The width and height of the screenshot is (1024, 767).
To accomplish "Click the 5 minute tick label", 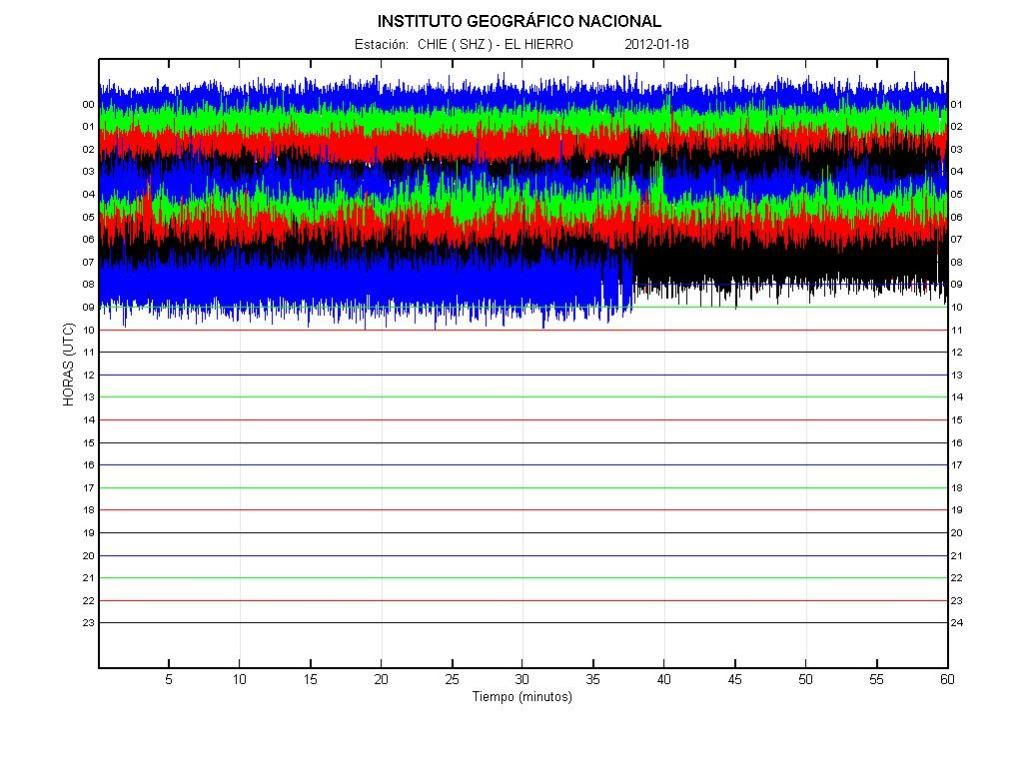I will point(169,680).
